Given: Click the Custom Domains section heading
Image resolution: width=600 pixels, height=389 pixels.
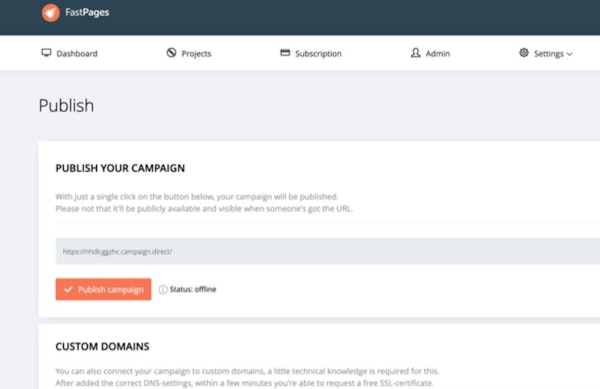Looking at the screenshot, I should point(103,347).
